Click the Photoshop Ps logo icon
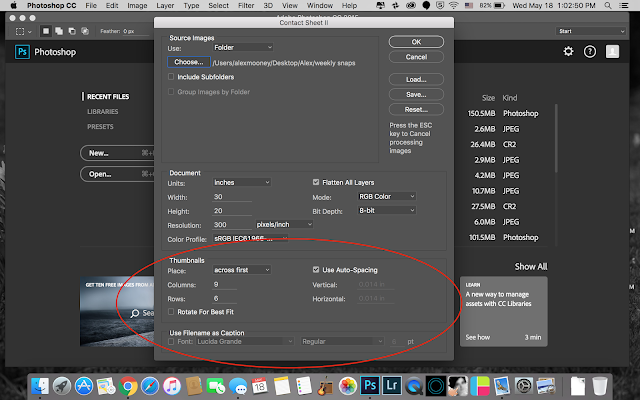This screenshot has height=400, width=640. (22, 52)
